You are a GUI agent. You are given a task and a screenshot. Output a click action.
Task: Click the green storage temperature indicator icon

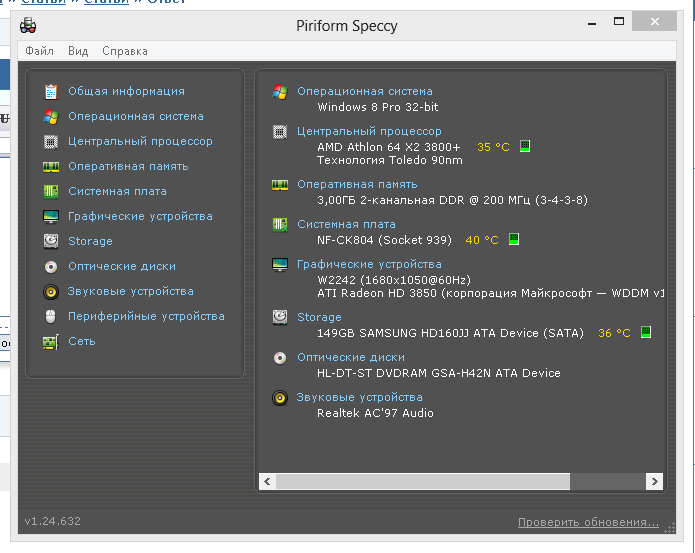click(646, 332)
